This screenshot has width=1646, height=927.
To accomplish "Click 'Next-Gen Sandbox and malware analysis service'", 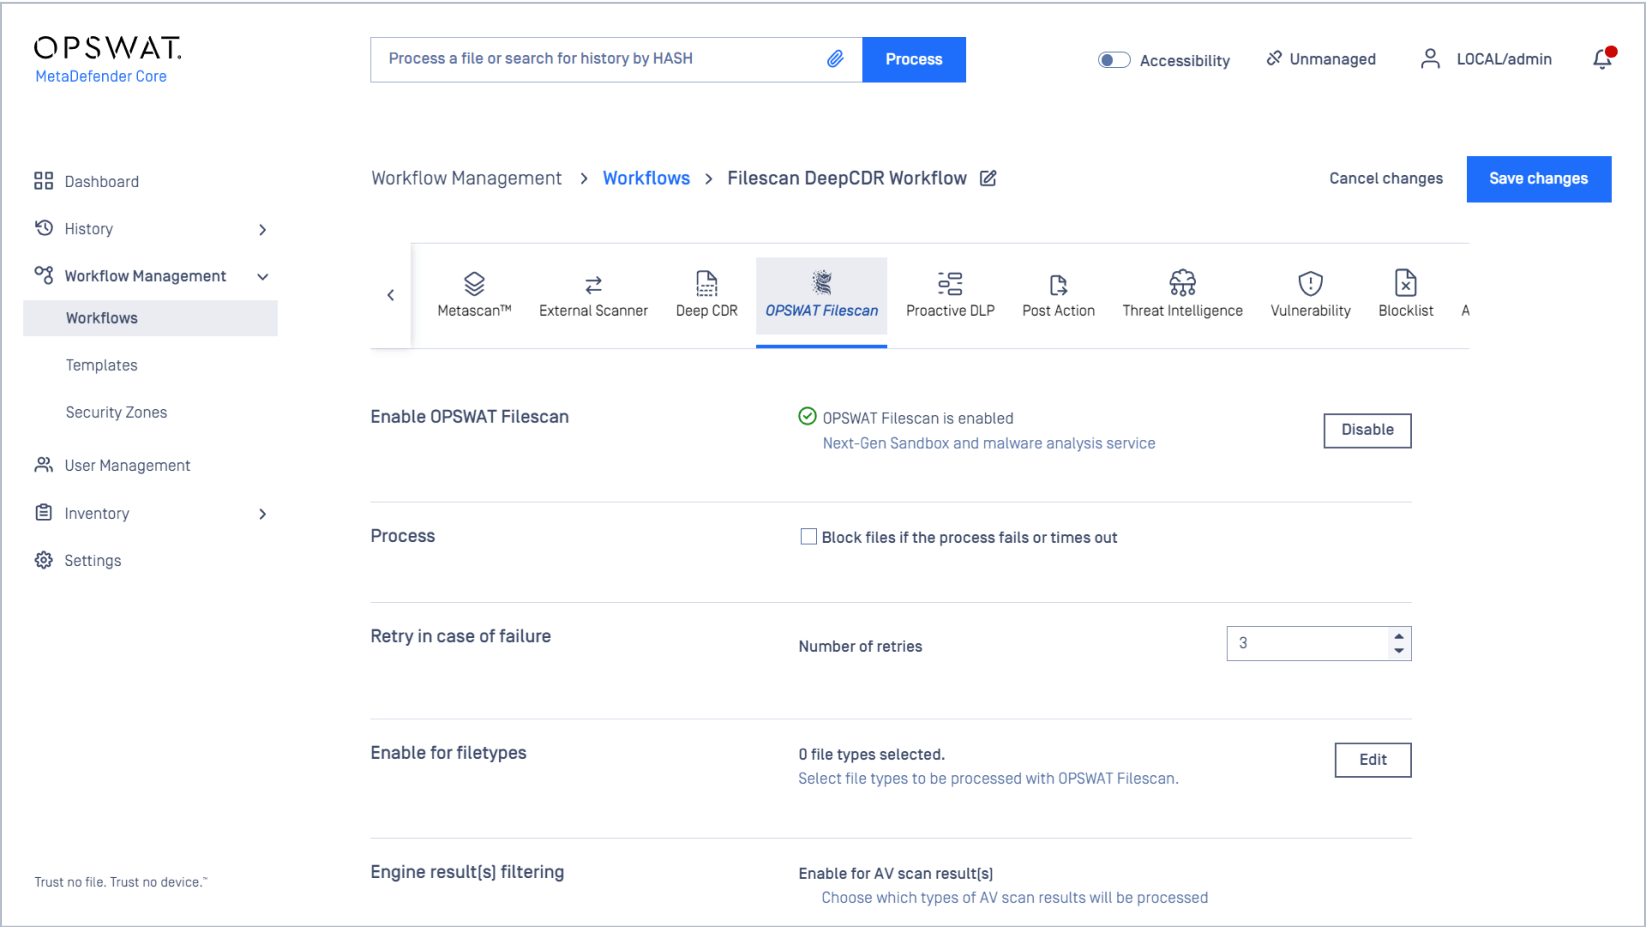I will (989, 443).
